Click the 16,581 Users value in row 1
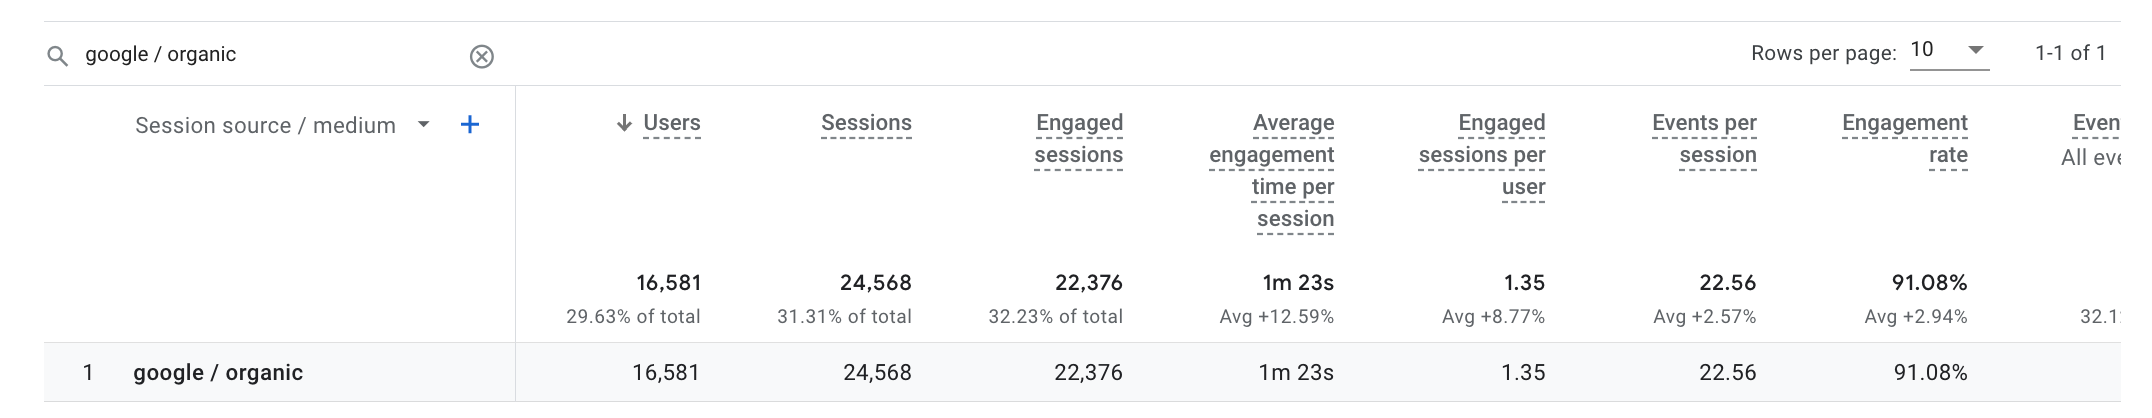This screenshot has height=418, width=2152. point(666,373)
